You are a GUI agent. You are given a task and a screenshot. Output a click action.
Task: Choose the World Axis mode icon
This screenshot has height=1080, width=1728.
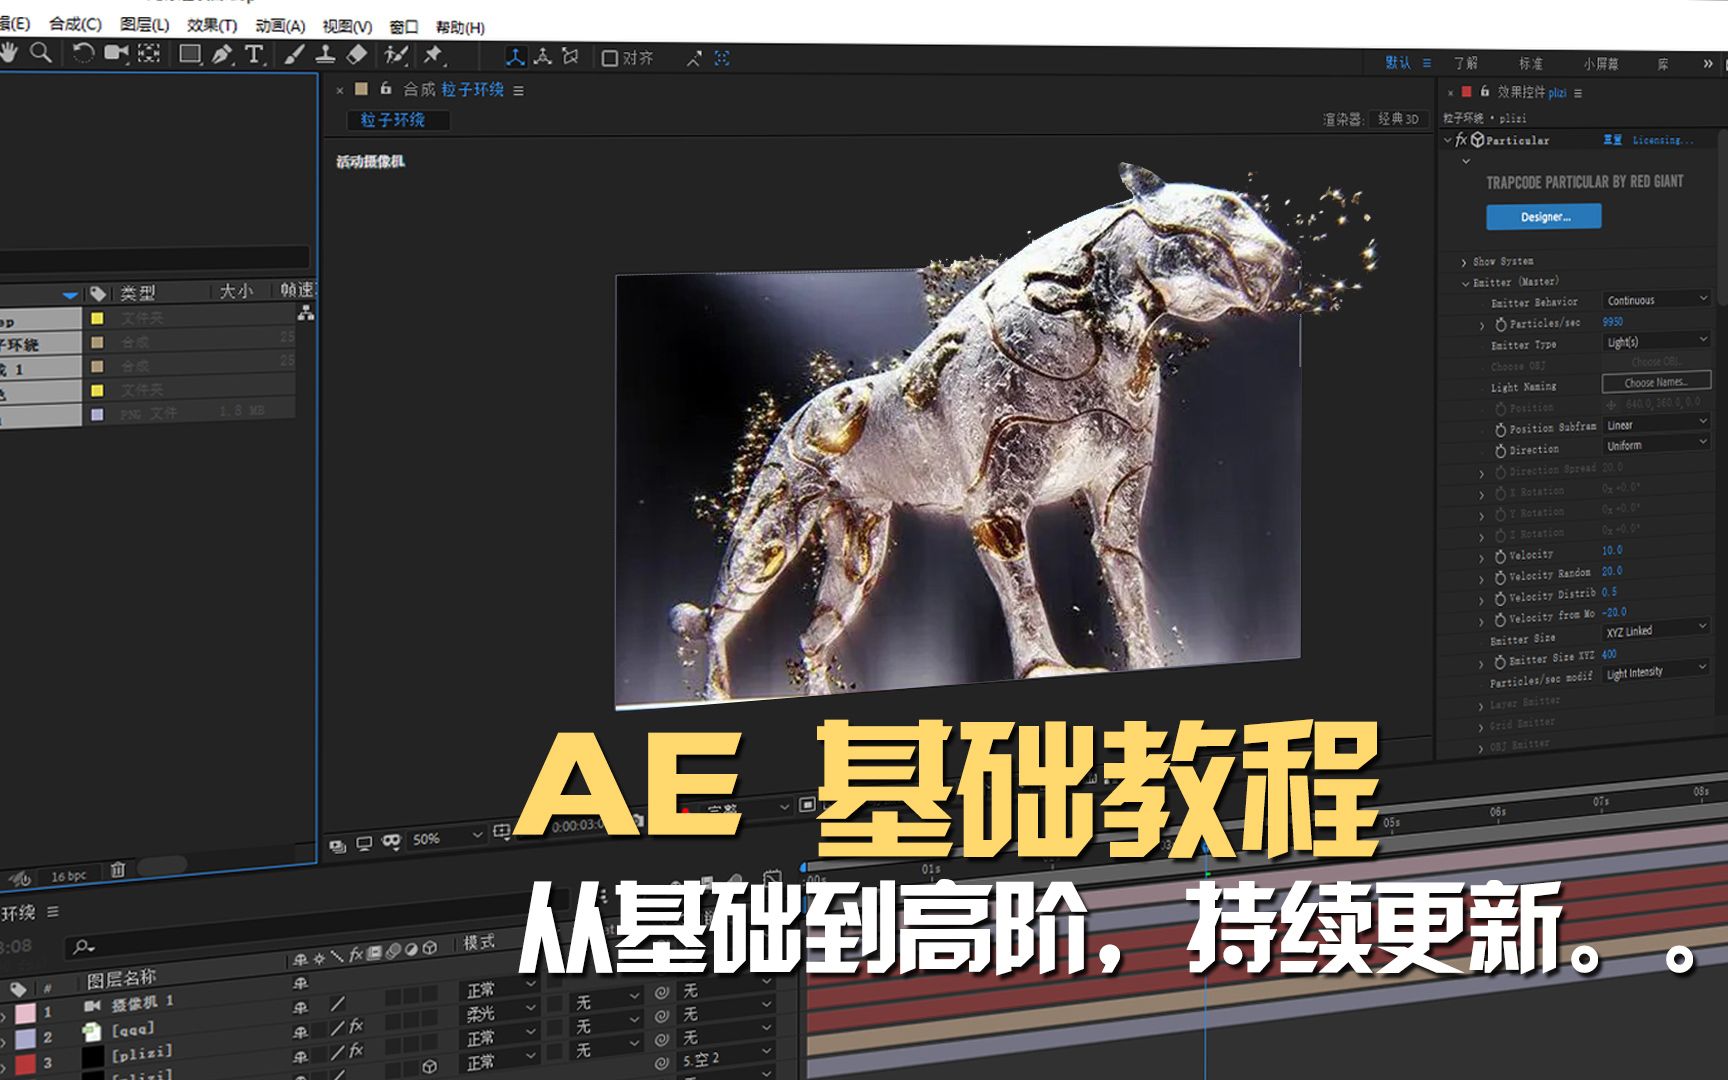click(543, 57)
